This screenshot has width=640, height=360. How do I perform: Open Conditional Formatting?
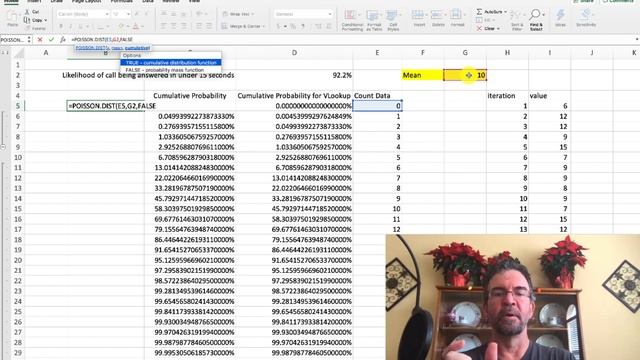352,20
